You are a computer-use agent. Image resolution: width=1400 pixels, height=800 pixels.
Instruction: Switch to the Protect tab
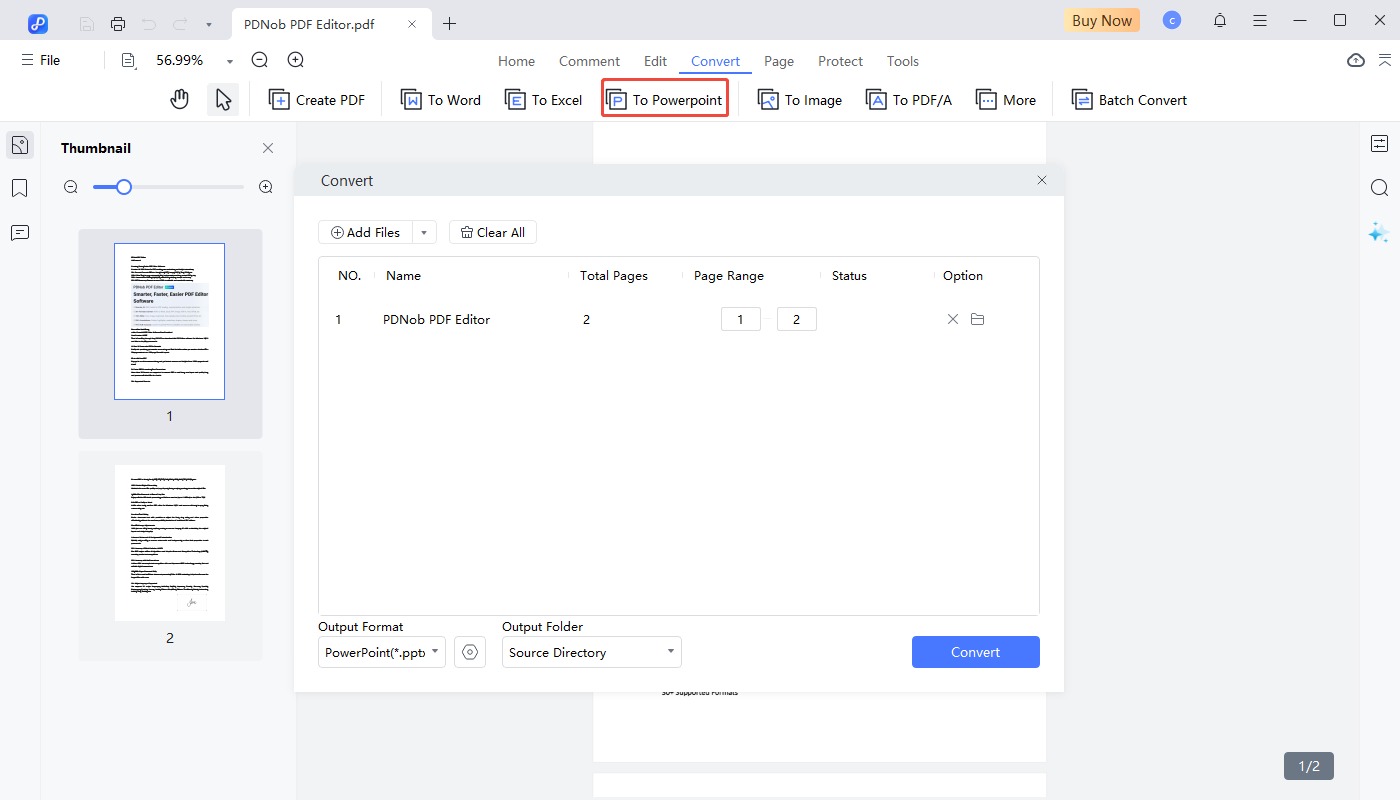840,61
